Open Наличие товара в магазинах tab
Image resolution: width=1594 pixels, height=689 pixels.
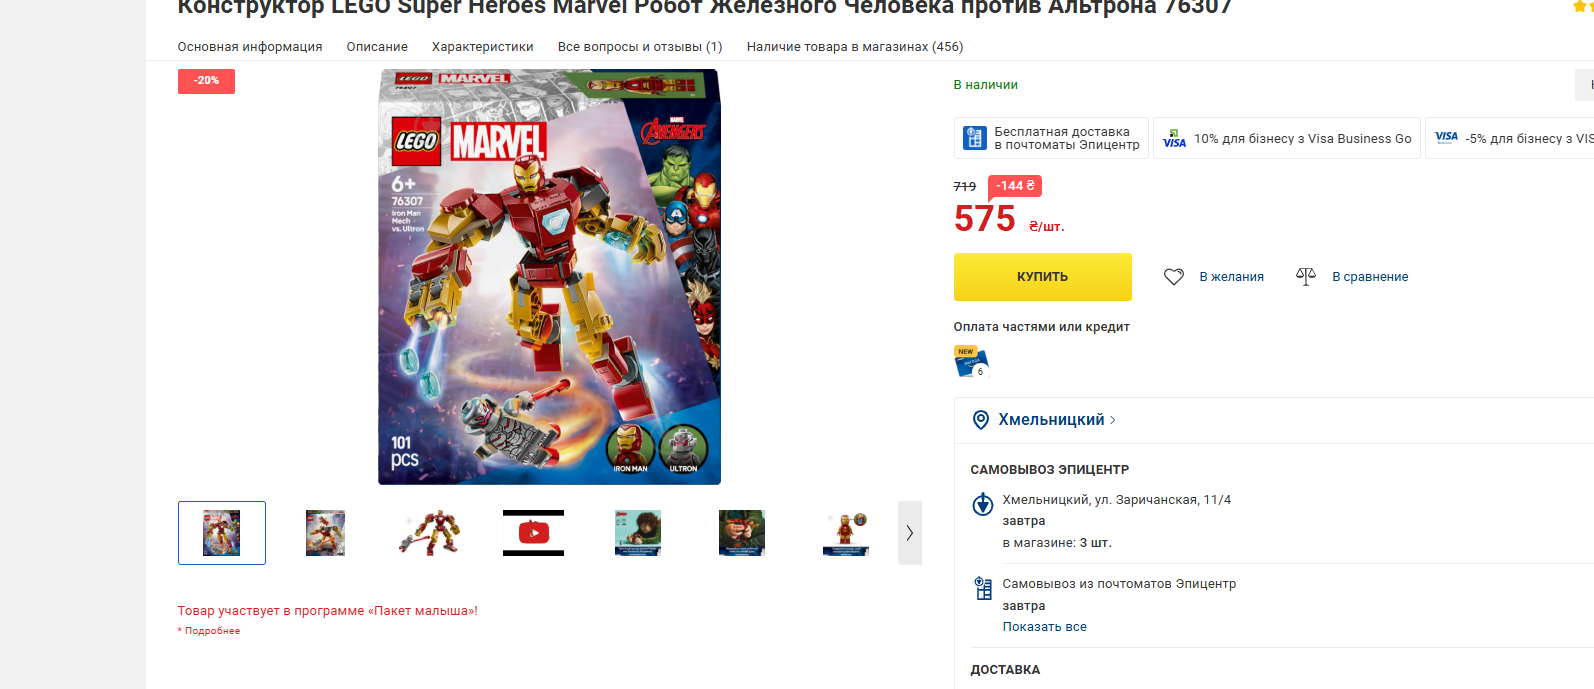coord(855,47)
